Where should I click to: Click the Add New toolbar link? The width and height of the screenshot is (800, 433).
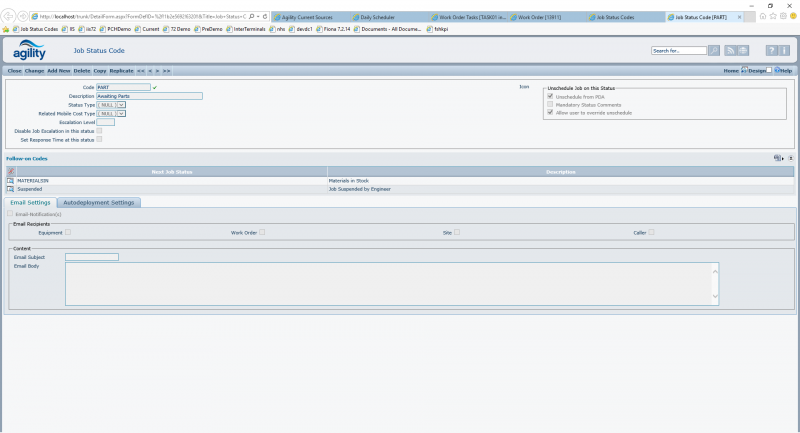coord(59,71)
